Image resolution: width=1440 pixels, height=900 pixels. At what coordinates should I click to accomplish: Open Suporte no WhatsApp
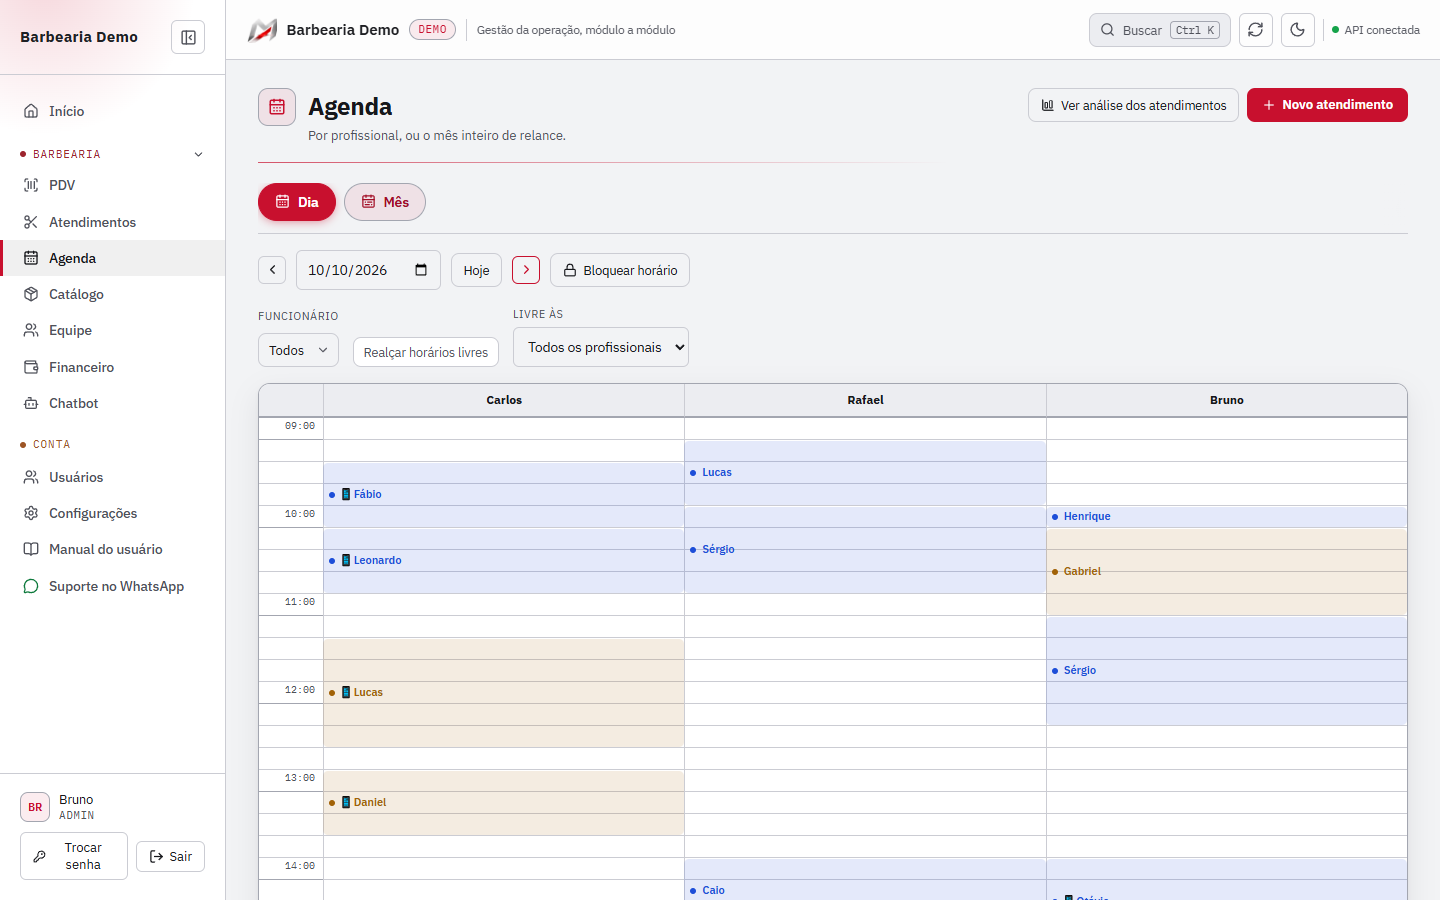click(x=112, y=586)
